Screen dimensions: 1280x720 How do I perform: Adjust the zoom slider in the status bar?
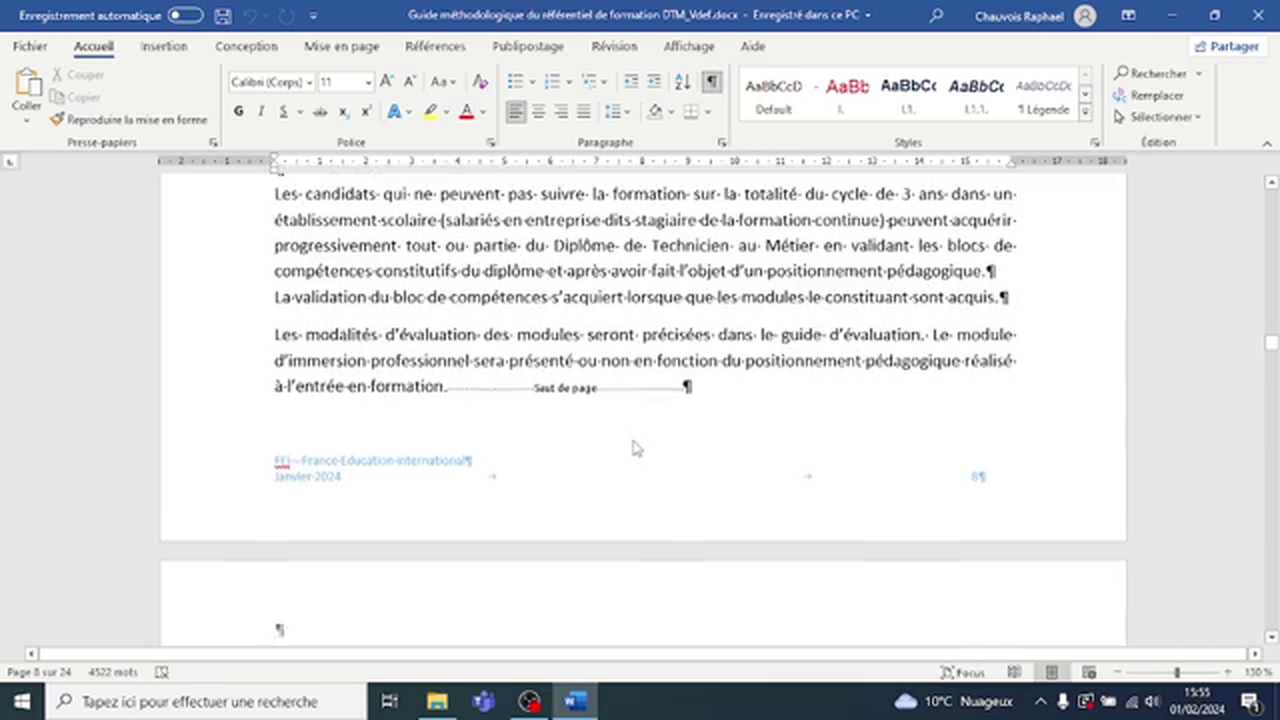pos(1177,672)
